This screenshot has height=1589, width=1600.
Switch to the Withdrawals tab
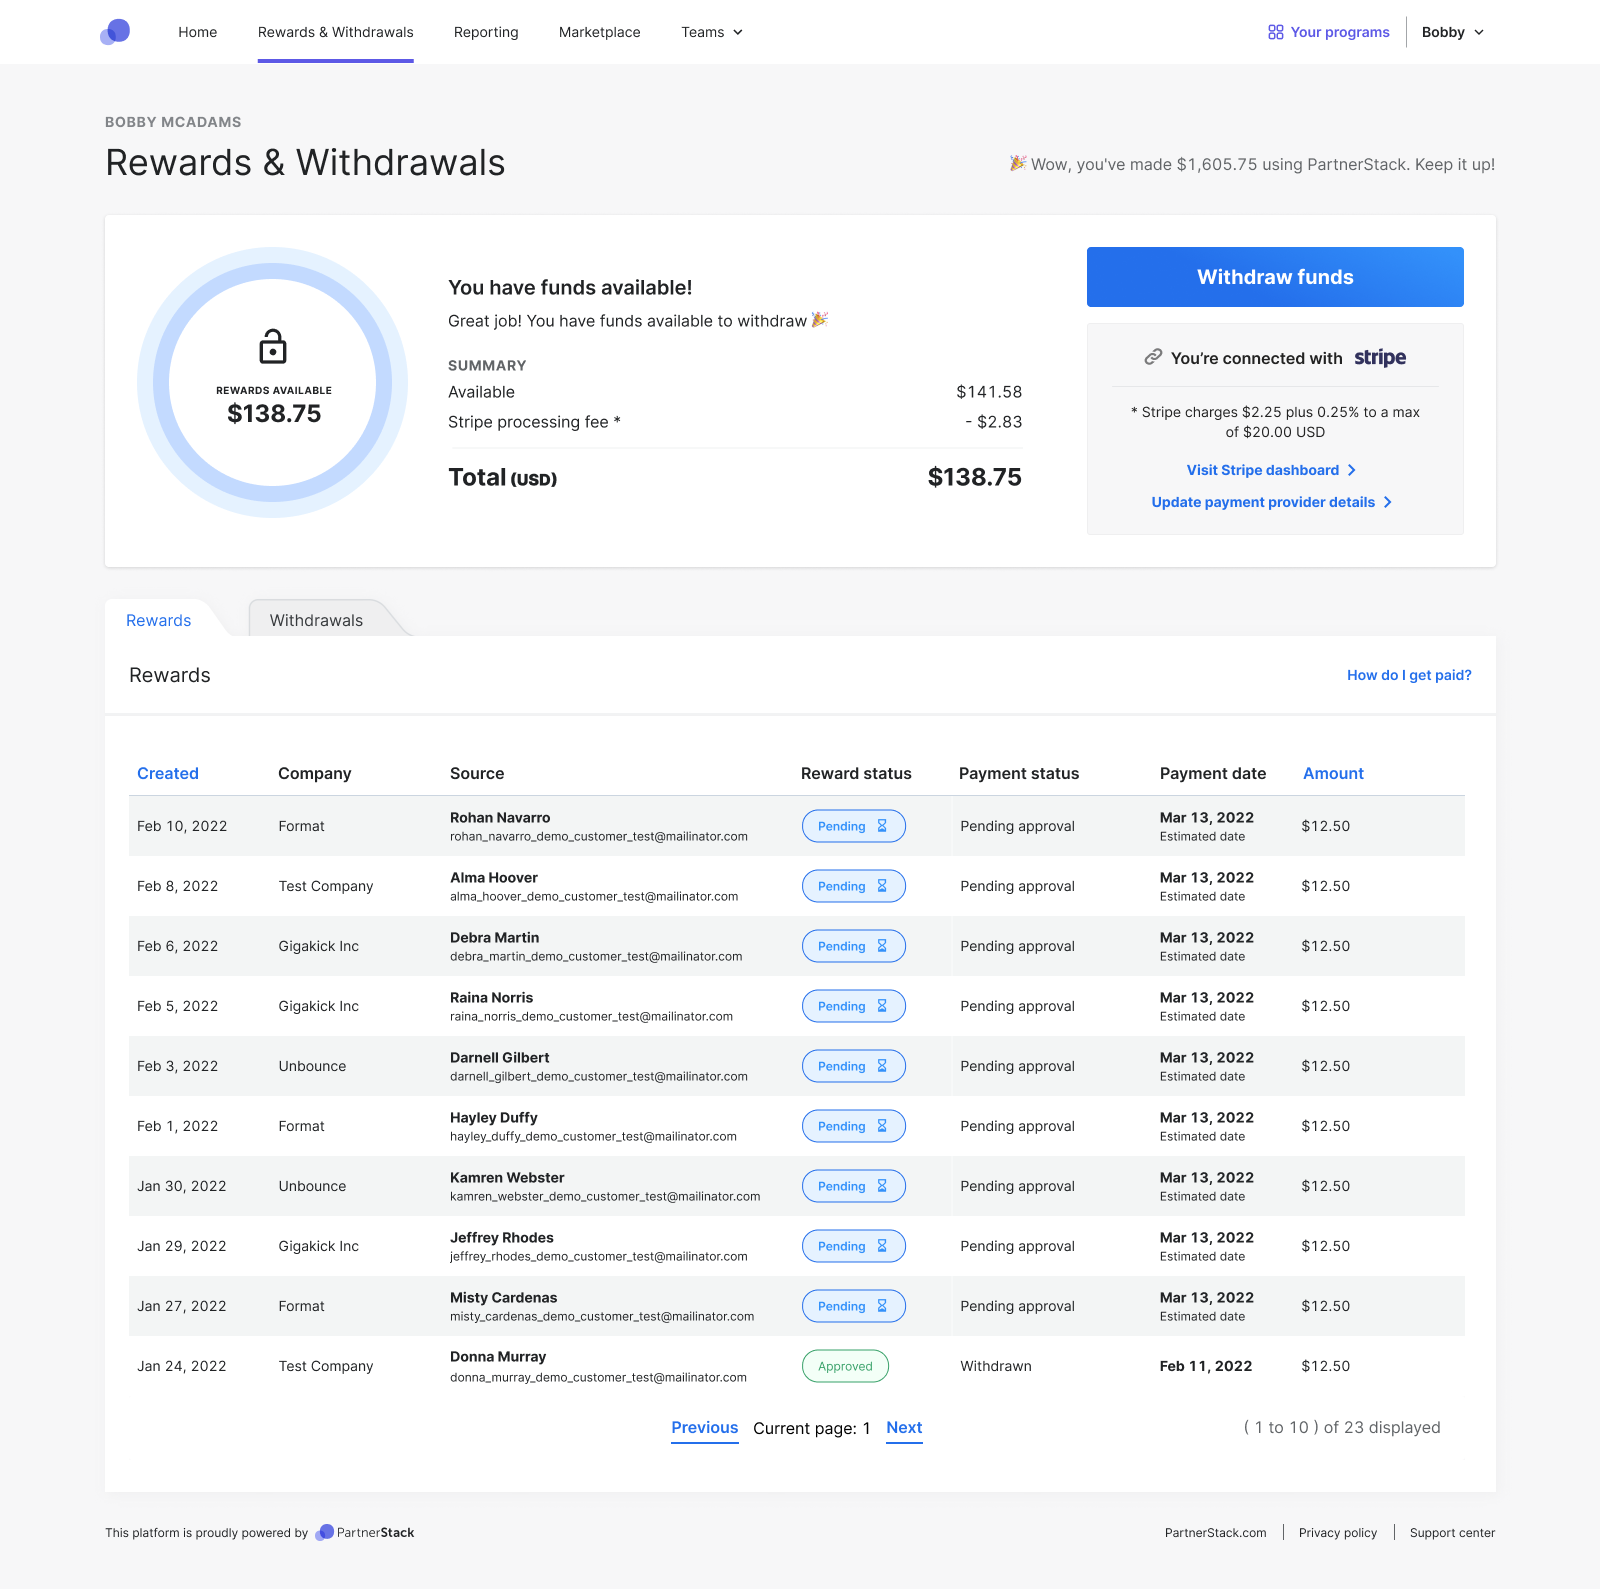click(x=317, y=620)
